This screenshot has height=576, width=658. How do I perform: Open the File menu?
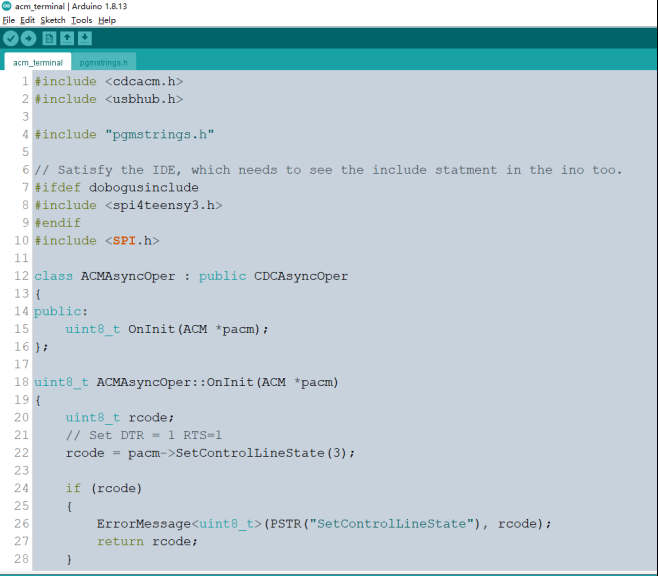(9, 20)
